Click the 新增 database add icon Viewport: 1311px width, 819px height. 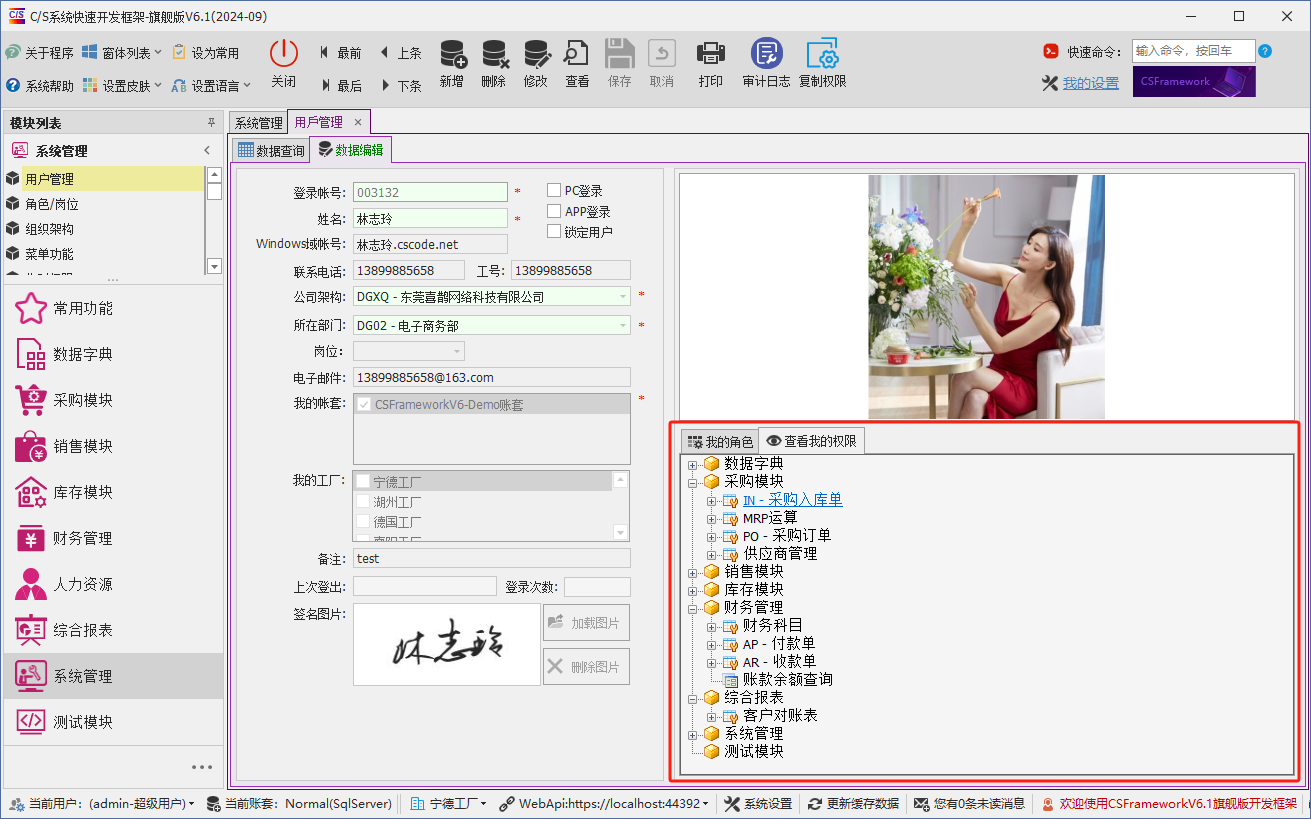click(452, 53)
